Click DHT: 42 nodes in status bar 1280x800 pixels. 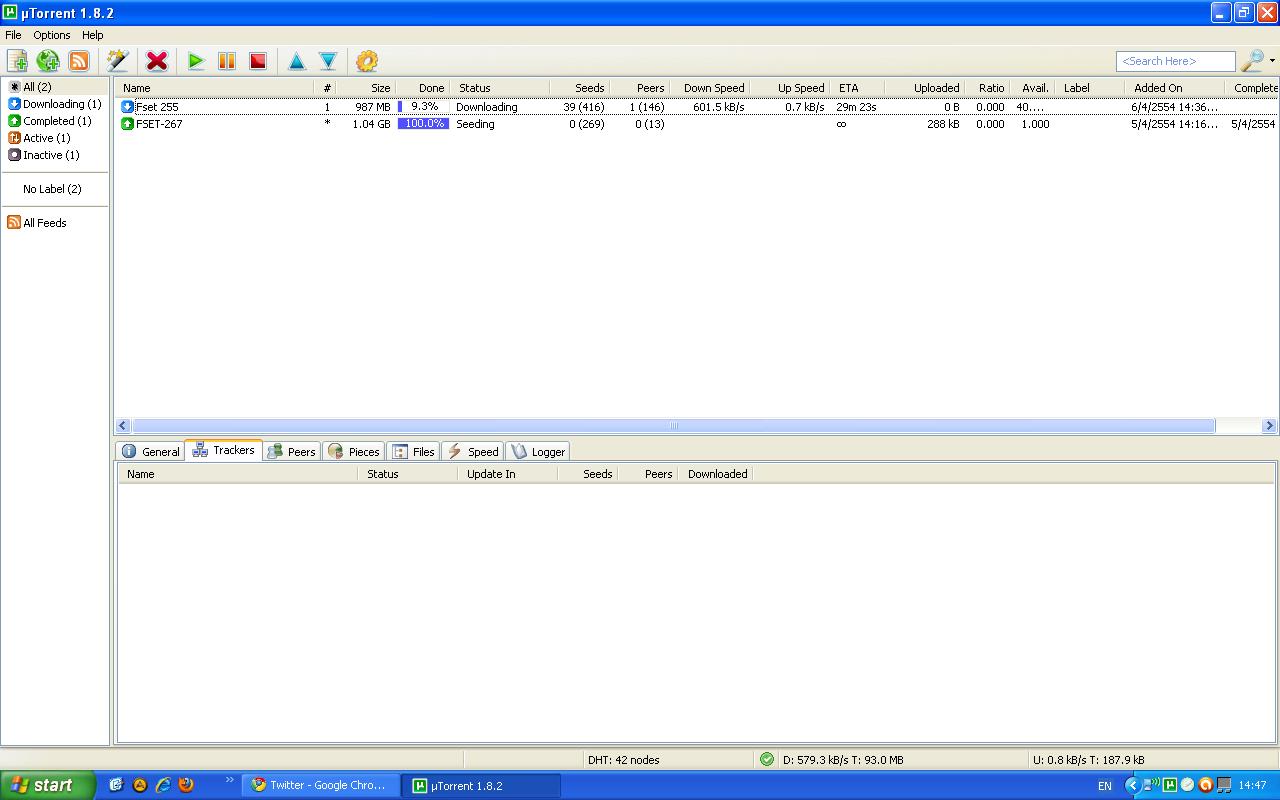coord(624,760)
